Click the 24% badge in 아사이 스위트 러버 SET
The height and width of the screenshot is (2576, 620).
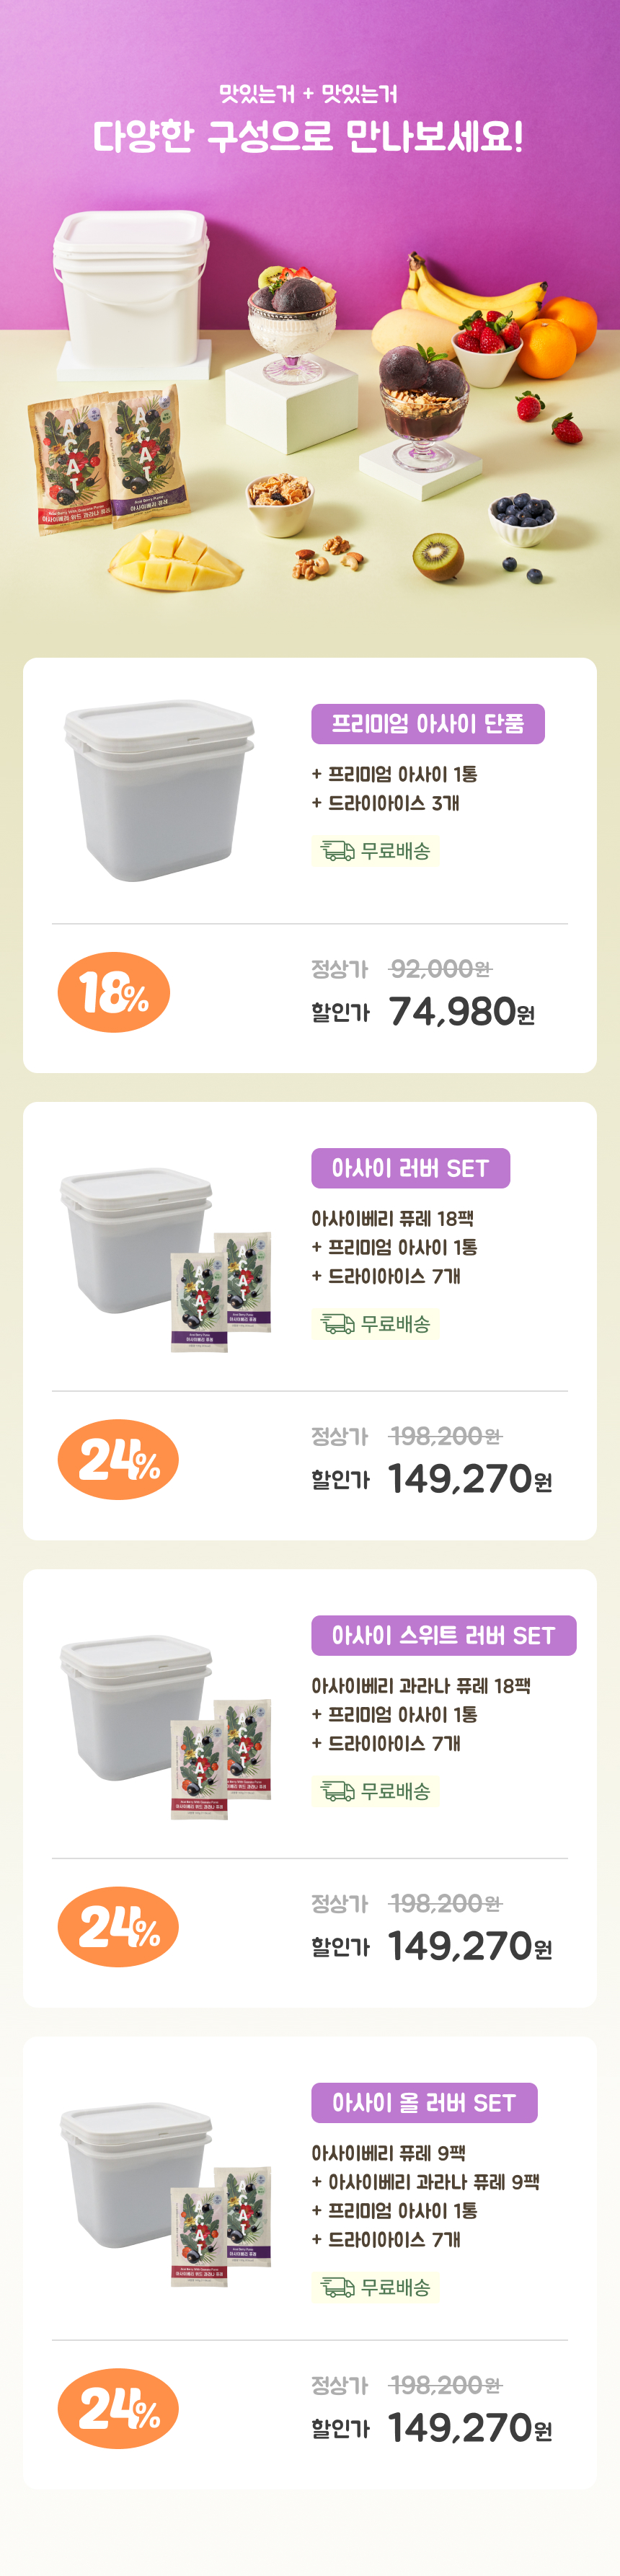[x=118, y=1926]
